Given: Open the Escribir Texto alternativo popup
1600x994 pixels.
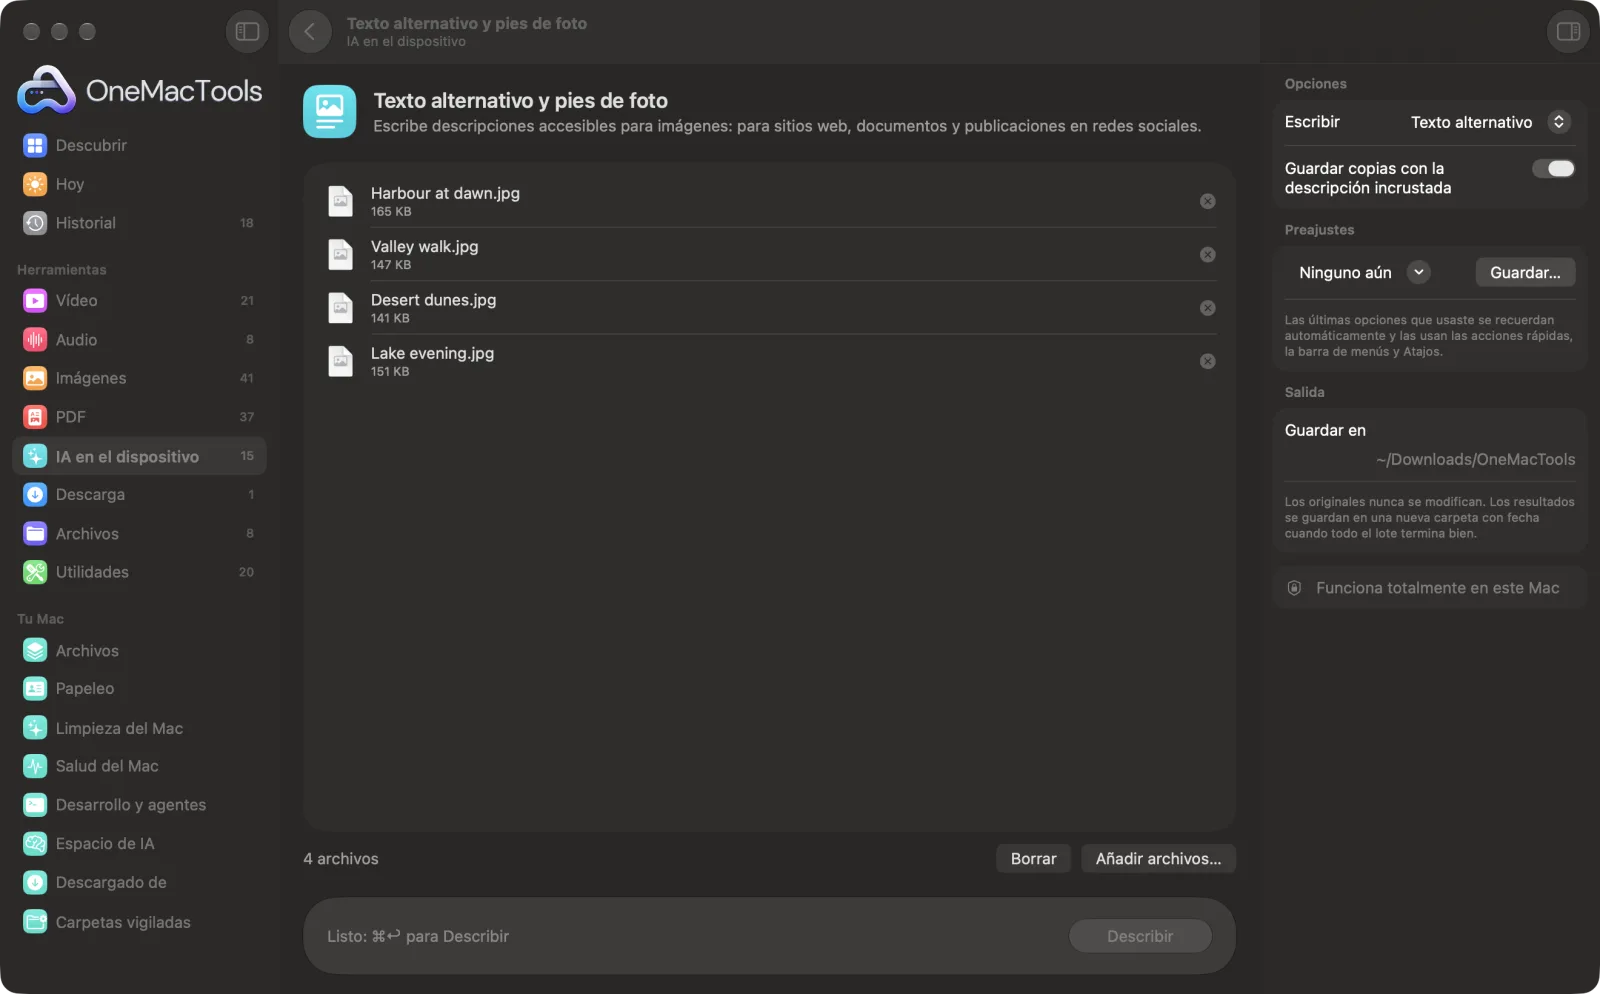Looking at the screenshot, I should (x=1490, y=122).
